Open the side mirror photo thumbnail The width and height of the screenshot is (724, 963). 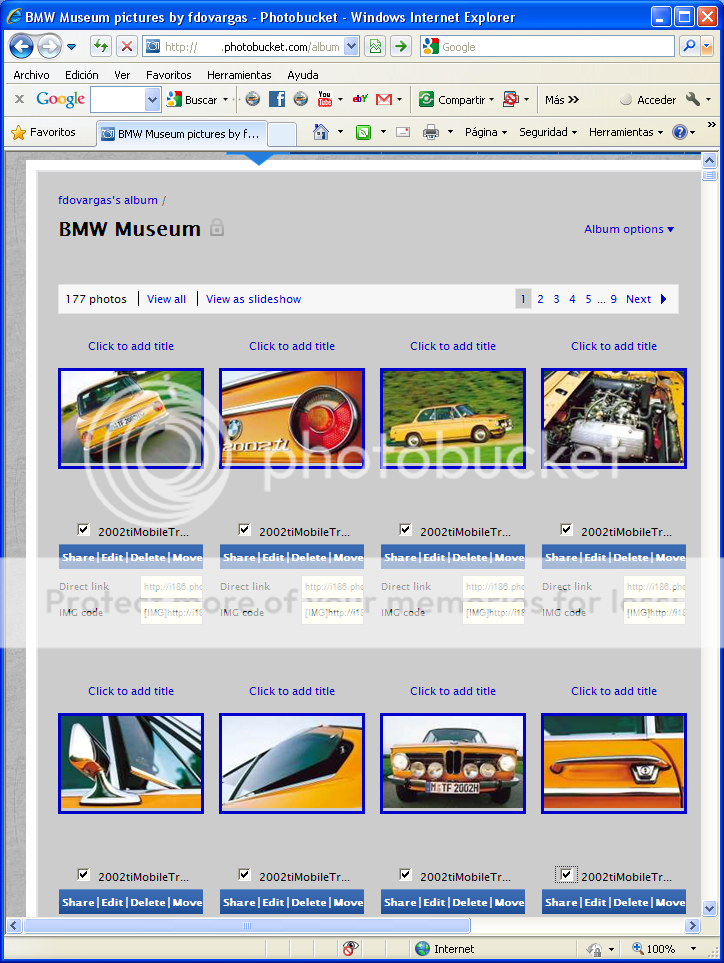[x=131, y=763]
